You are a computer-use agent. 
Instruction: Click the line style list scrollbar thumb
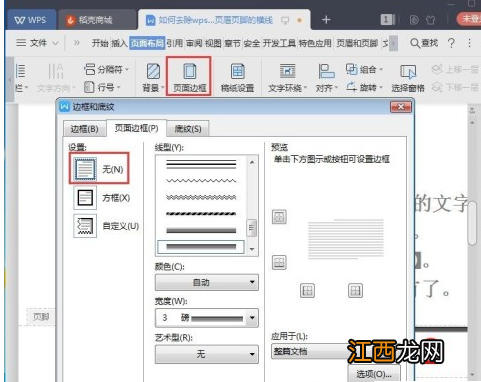click(x=252, y=228)
